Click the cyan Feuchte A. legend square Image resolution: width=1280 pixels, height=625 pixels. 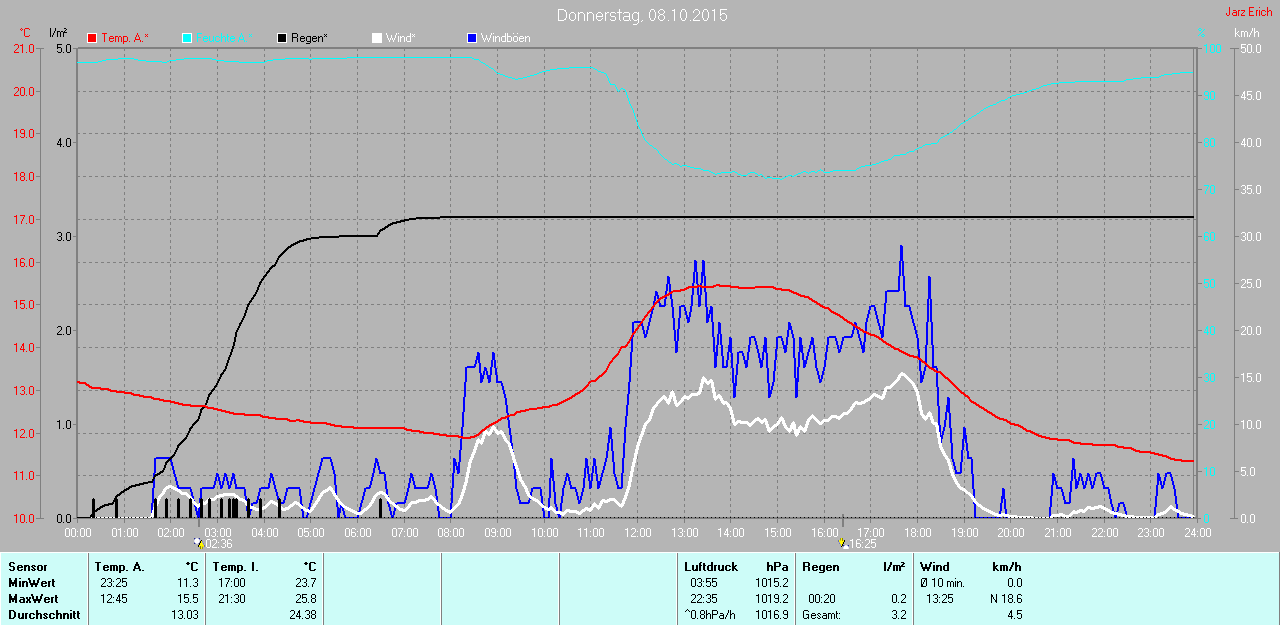187,38
